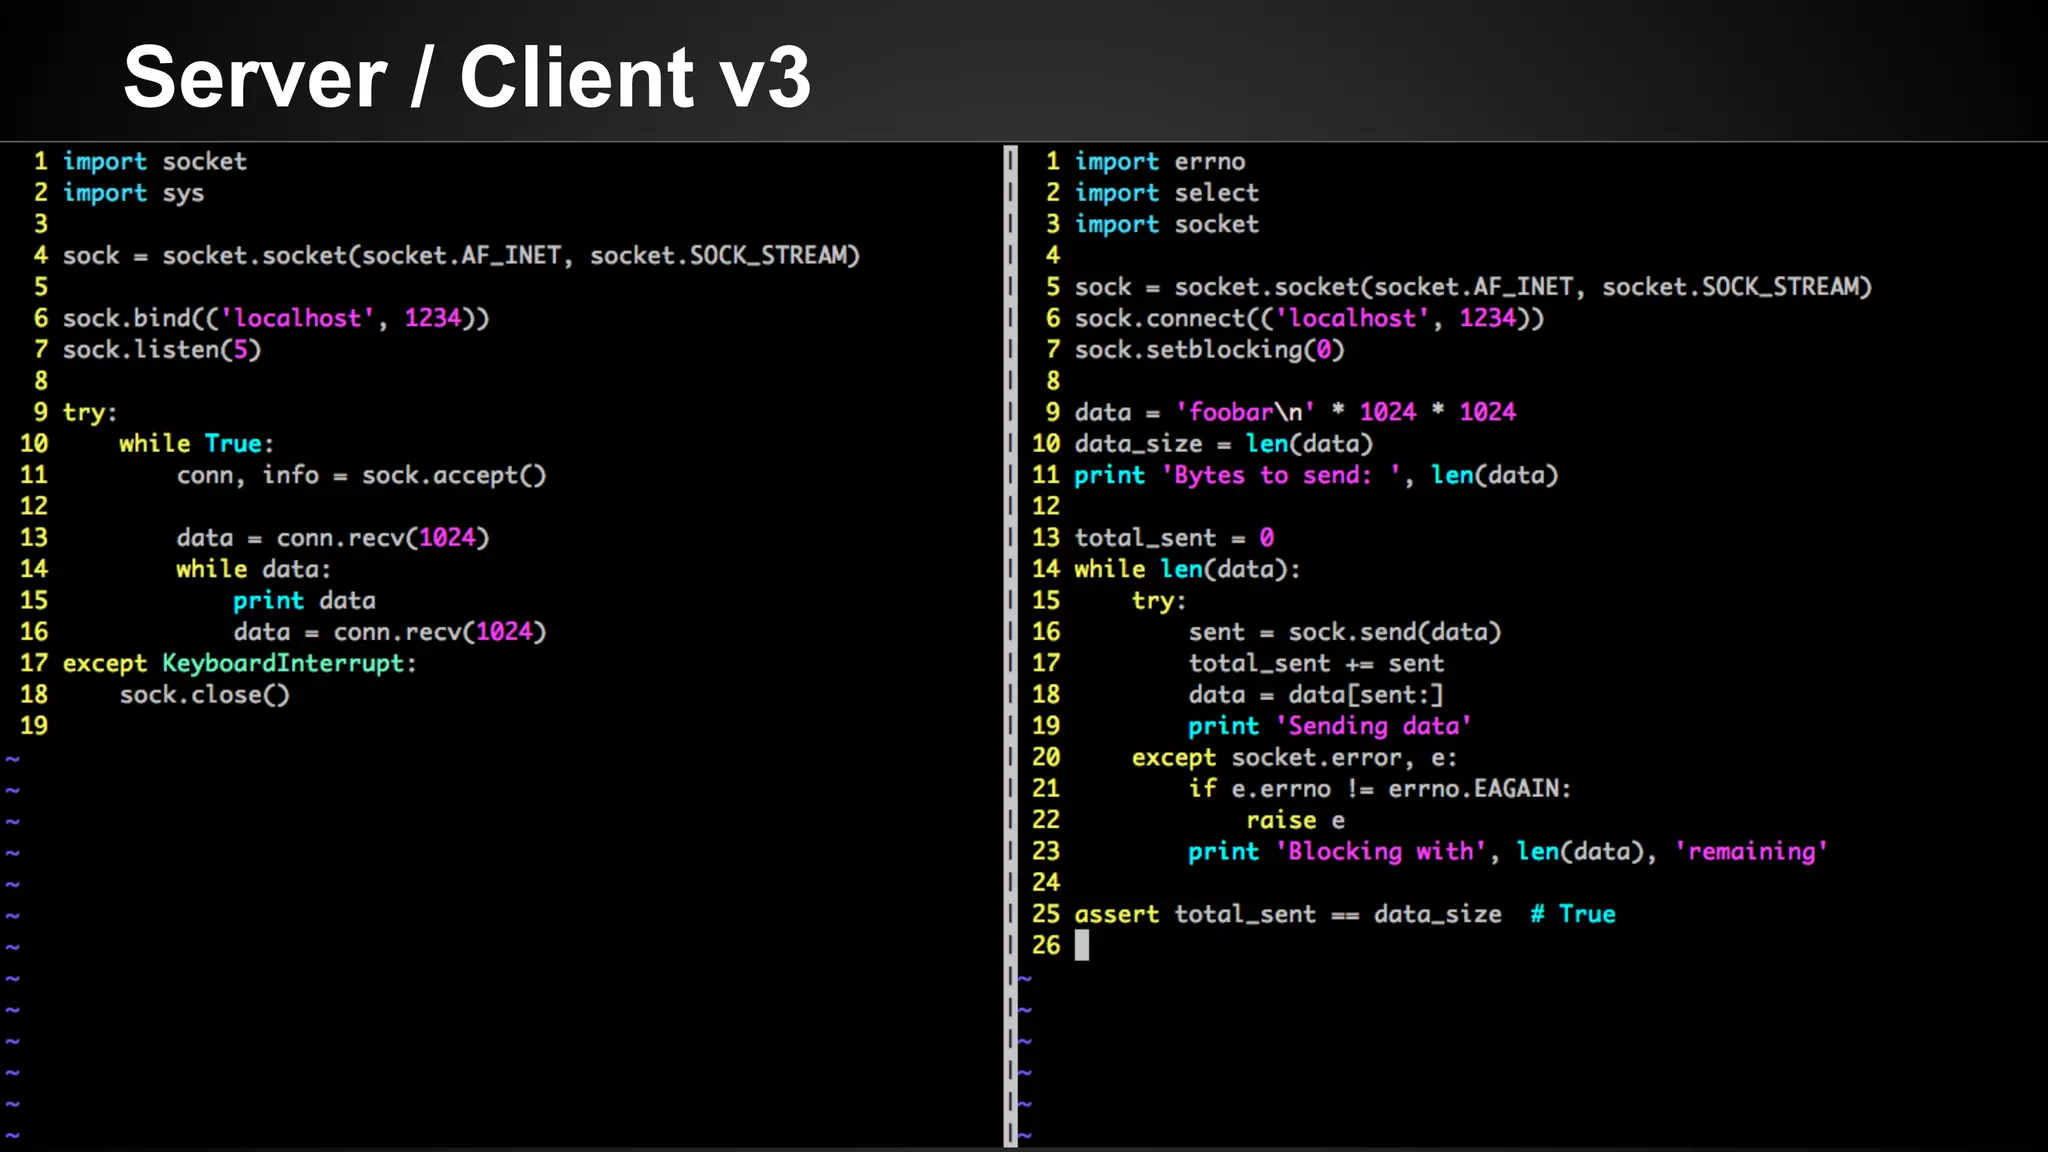The width and height of the screenshot is (2048, 1152).
Task: Click 'try:' on server line 9
Action: coord(90,413)
